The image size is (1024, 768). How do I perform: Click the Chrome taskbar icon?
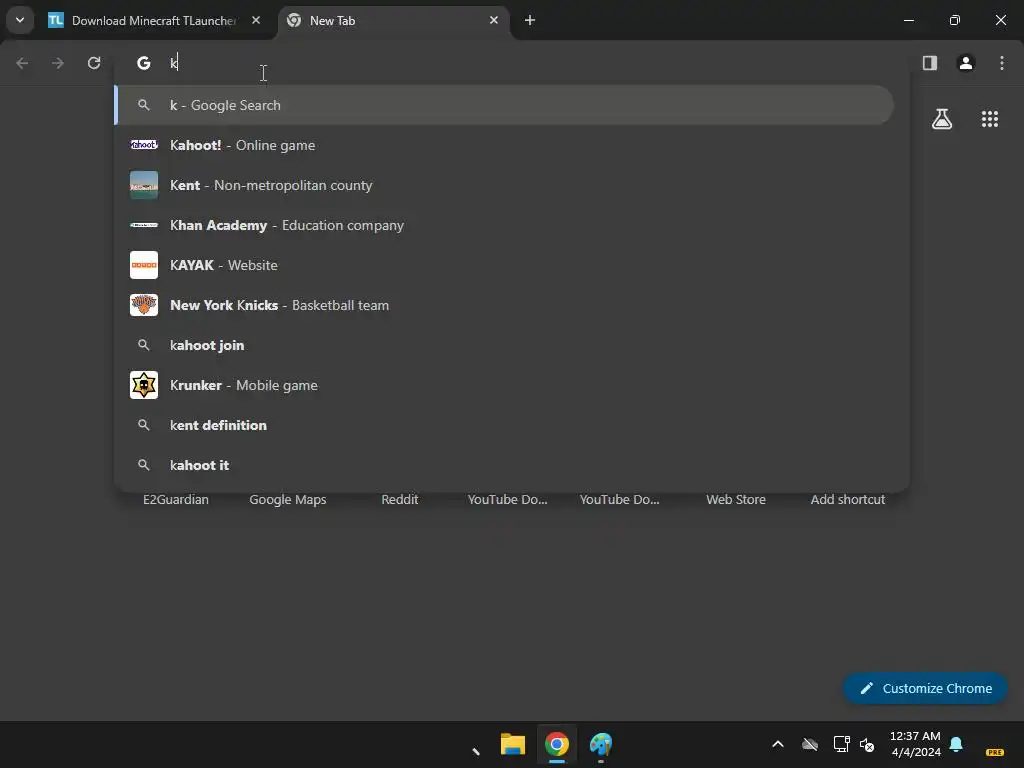557,744
